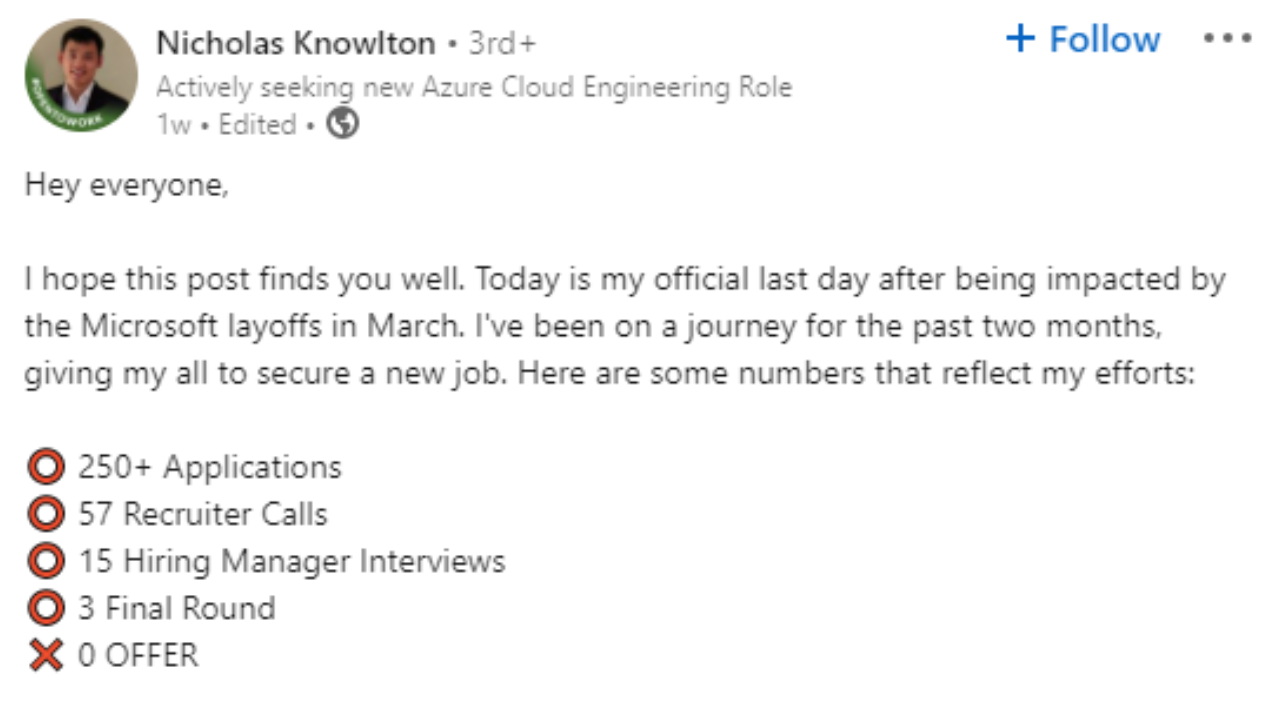1280x720 pixels.
Task: Select the red circle beside Hiring Manager Interviews
Action: 46,561
